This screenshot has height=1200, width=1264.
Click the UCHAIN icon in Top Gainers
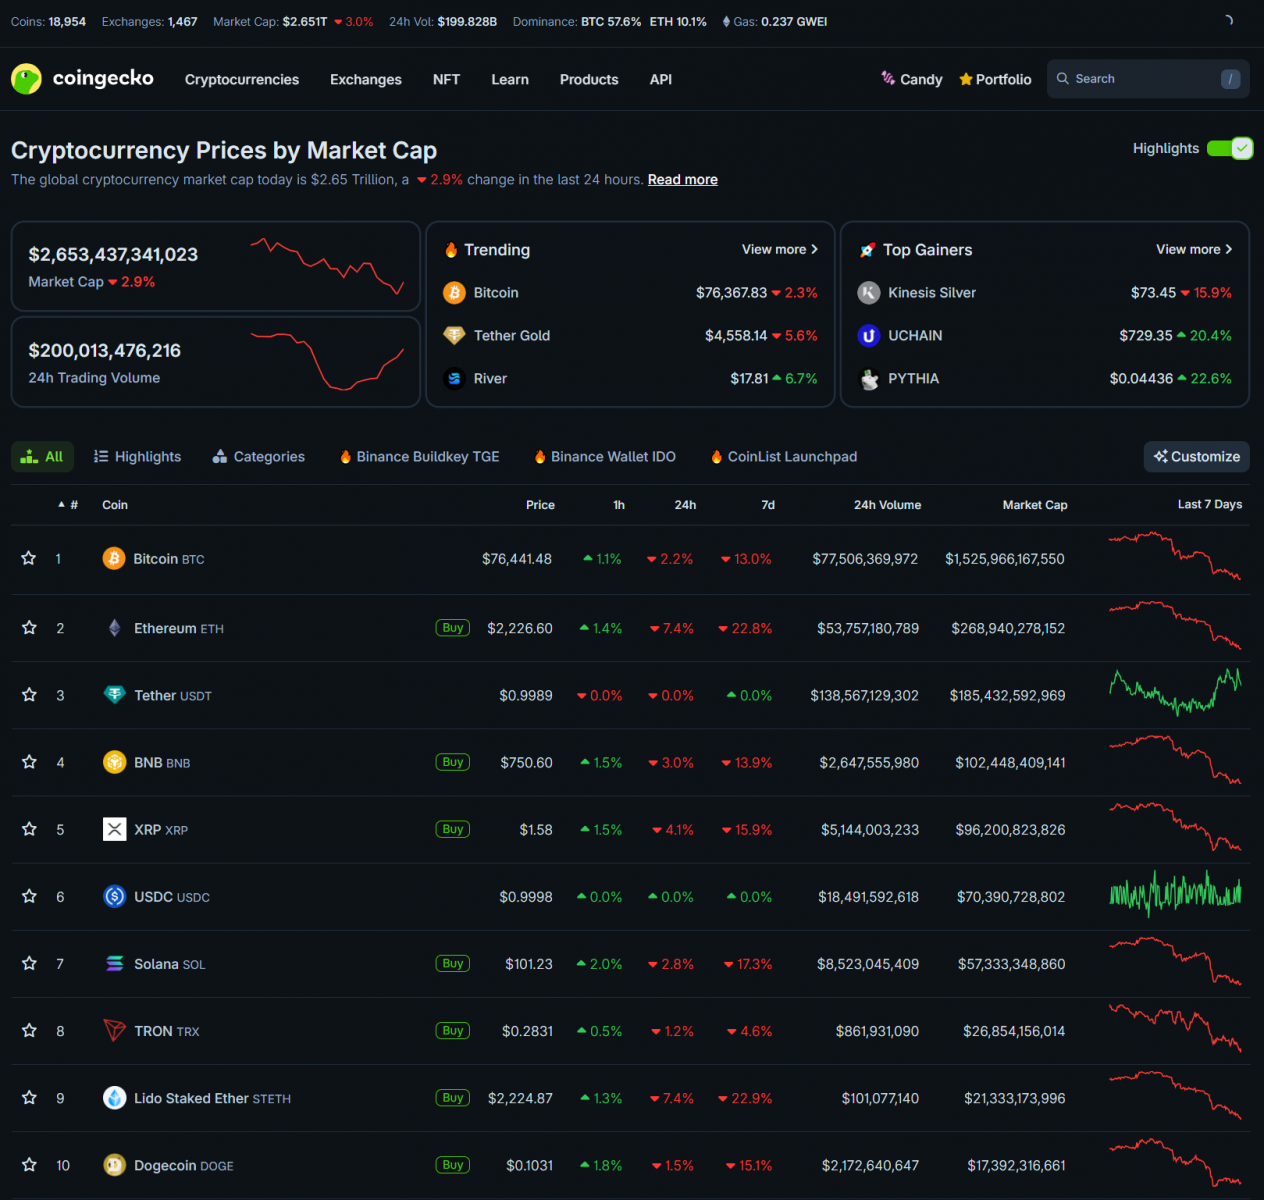pyautogui.click(x=869, y=335)
